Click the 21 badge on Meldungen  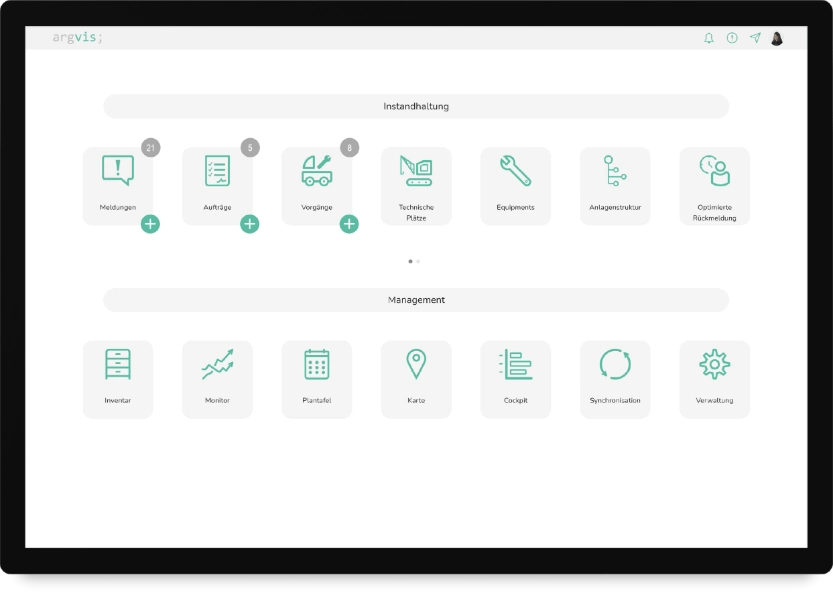click(x=150, y=148)
